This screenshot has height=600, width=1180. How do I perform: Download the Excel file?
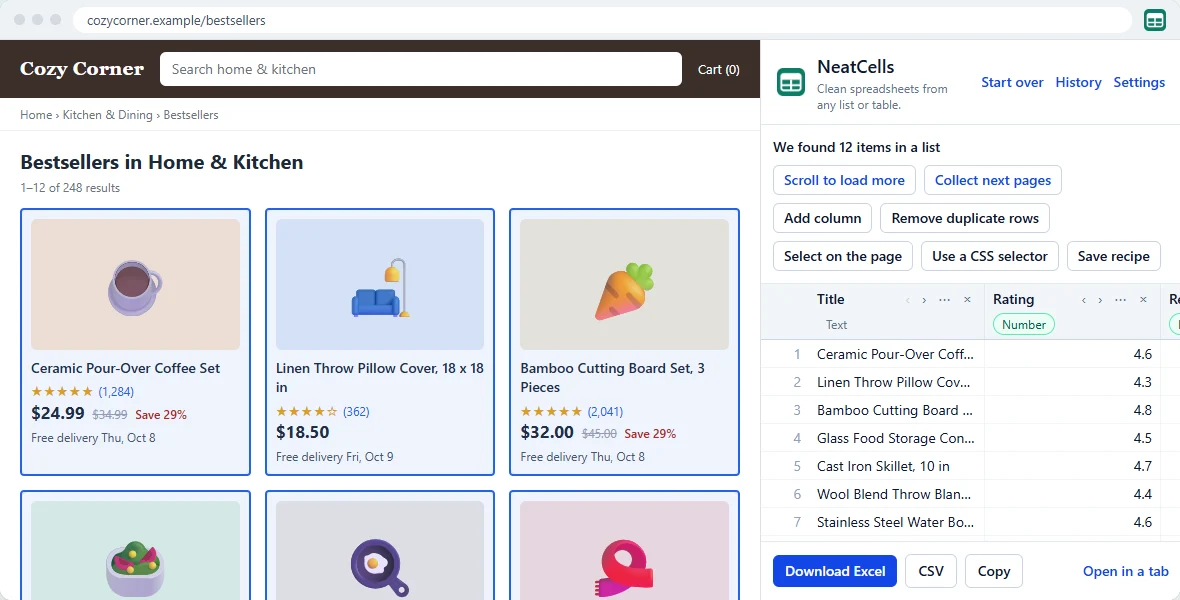[x=835, y=571]
